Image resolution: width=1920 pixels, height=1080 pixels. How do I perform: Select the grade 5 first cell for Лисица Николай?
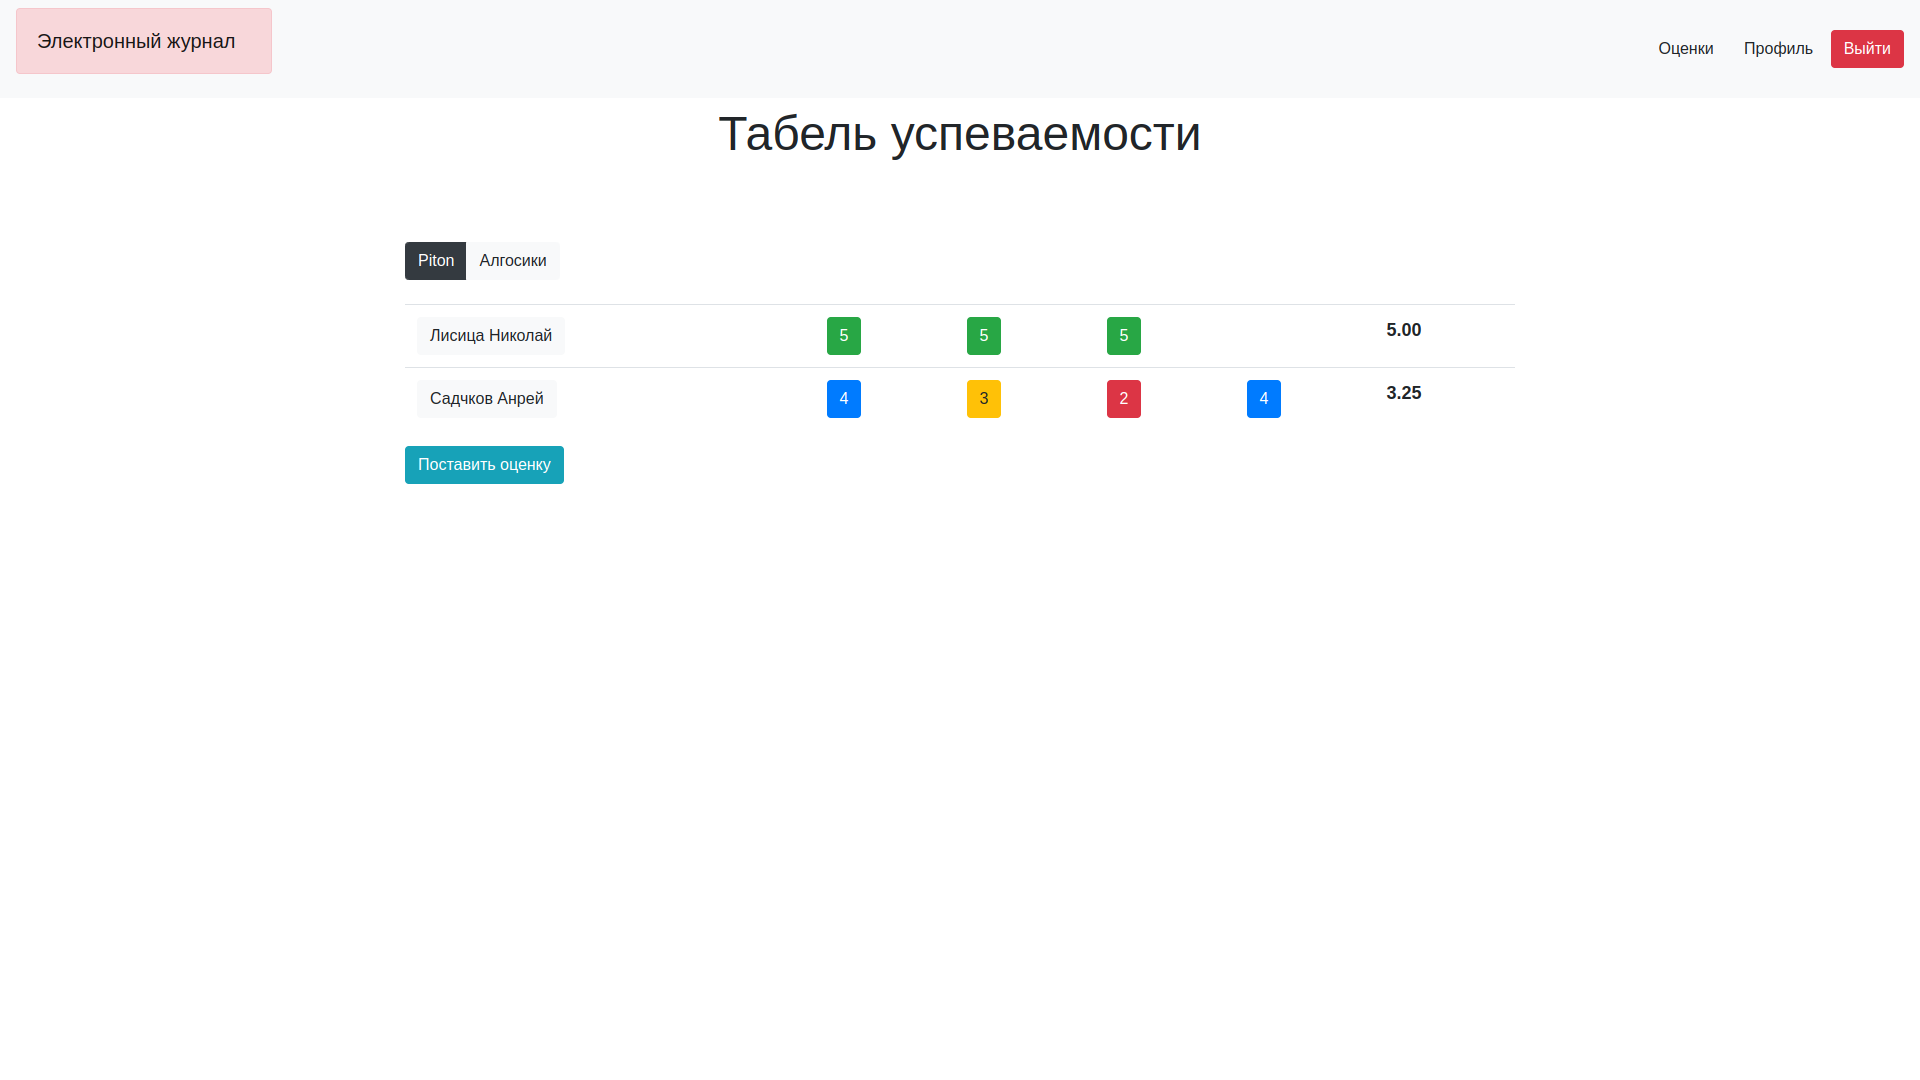pos(843,336)
